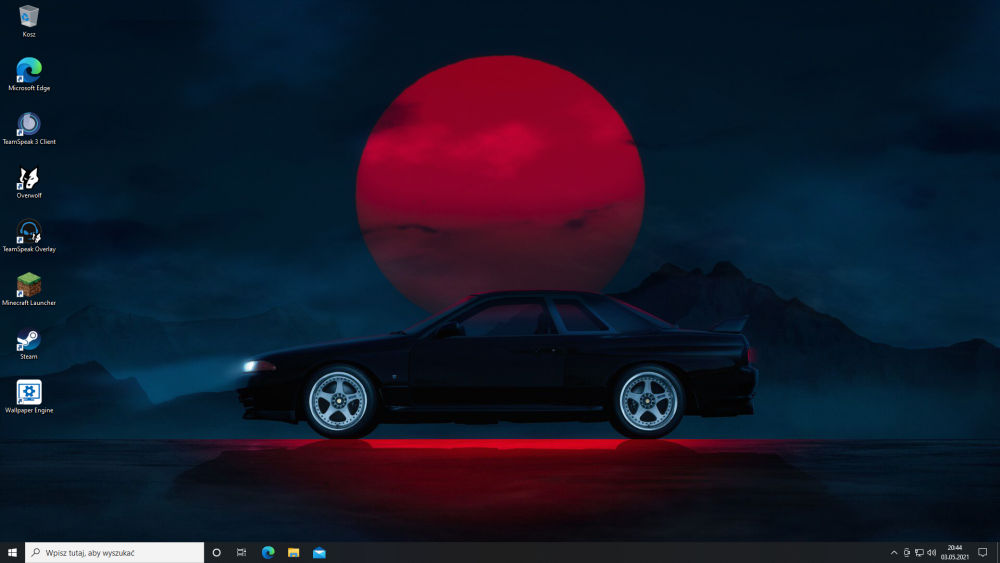
Task: Click the TeamSpeak Overlay desktop shortcut
Action: (x=29, y=232)
